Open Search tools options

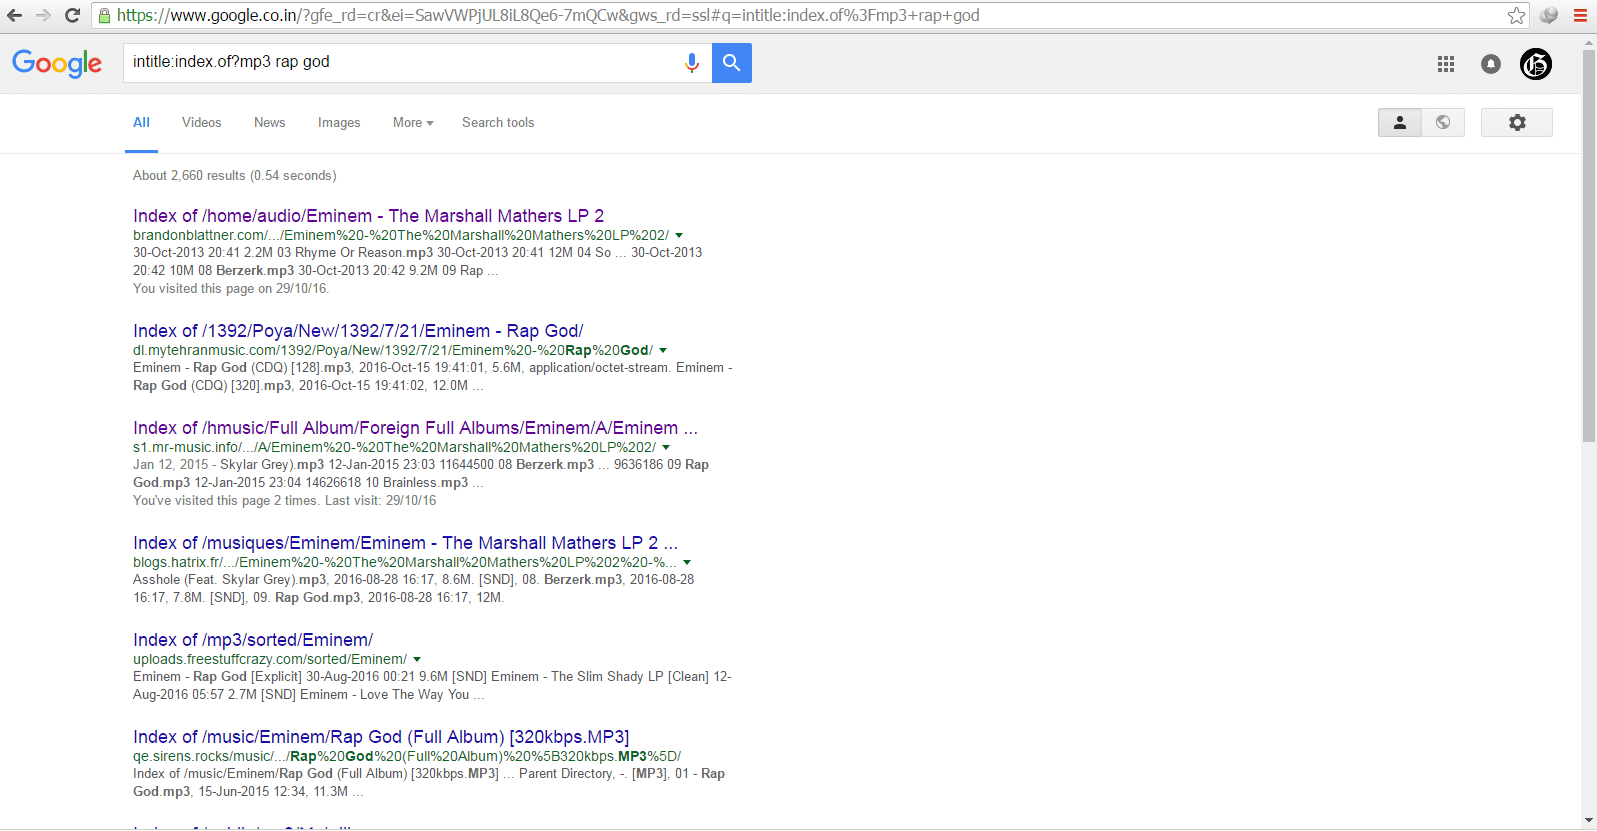(498, 122)
